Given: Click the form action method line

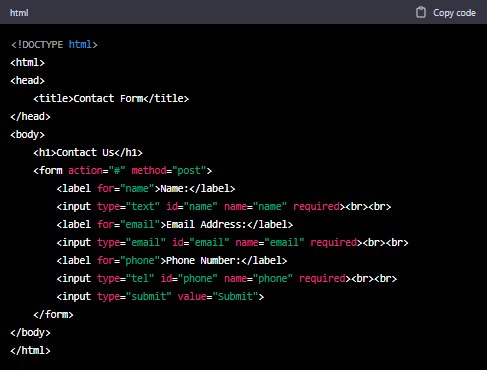Looking at the screenshot, I should tap(123, 170).
